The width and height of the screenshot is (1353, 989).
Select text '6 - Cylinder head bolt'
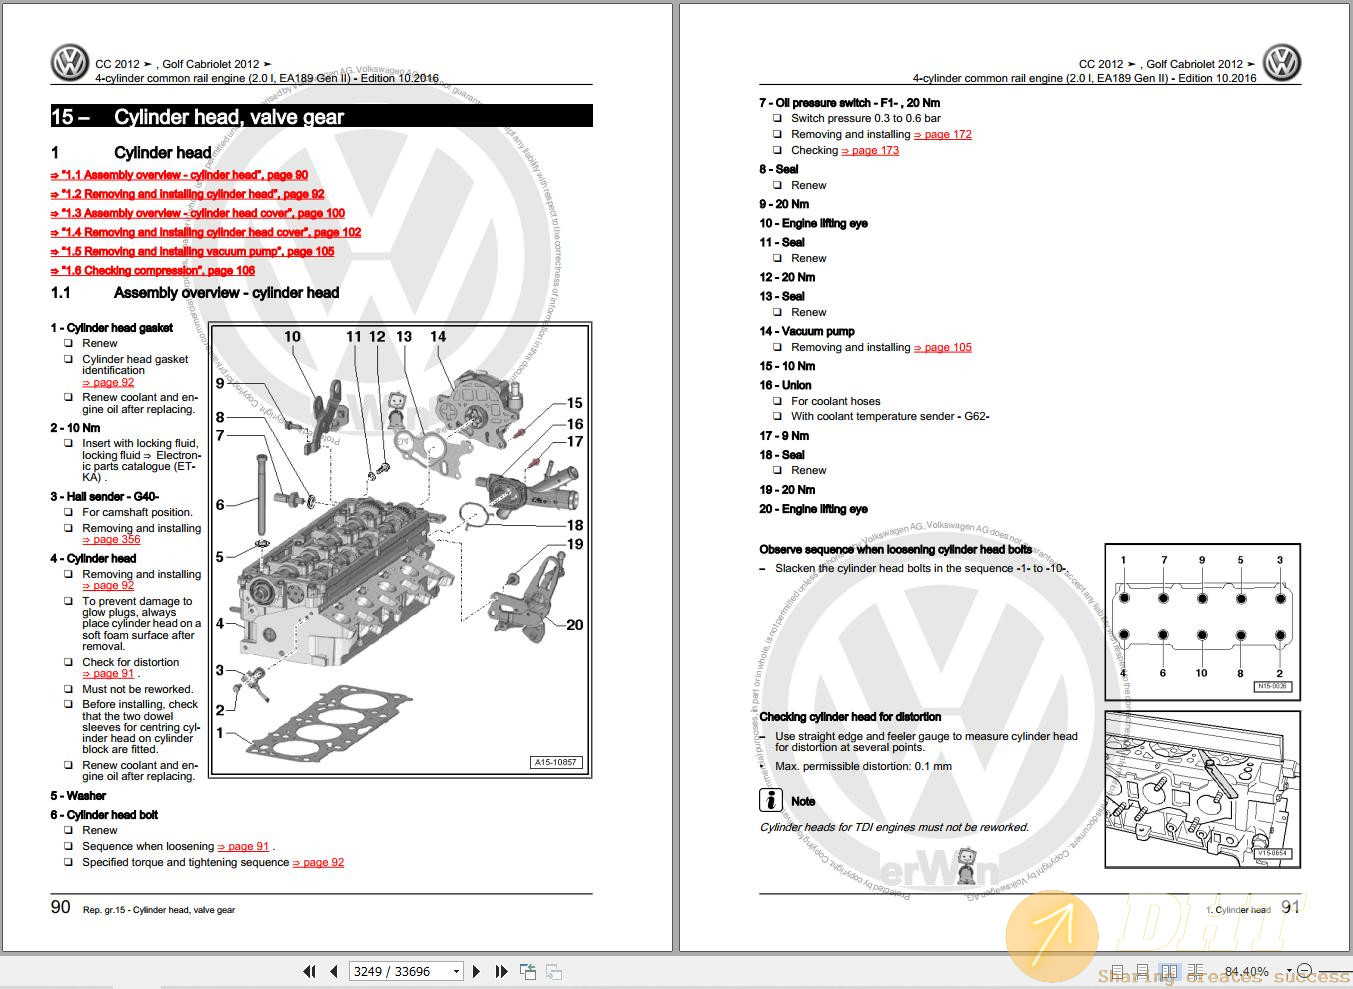104,814
